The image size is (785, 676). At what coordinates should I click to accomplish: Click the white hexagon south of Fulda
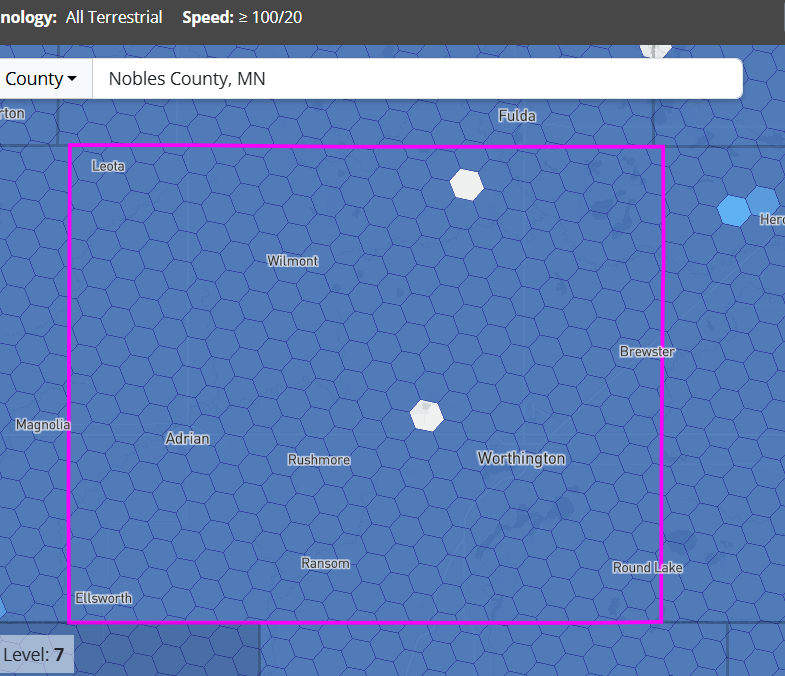click(x=466, y=184)
